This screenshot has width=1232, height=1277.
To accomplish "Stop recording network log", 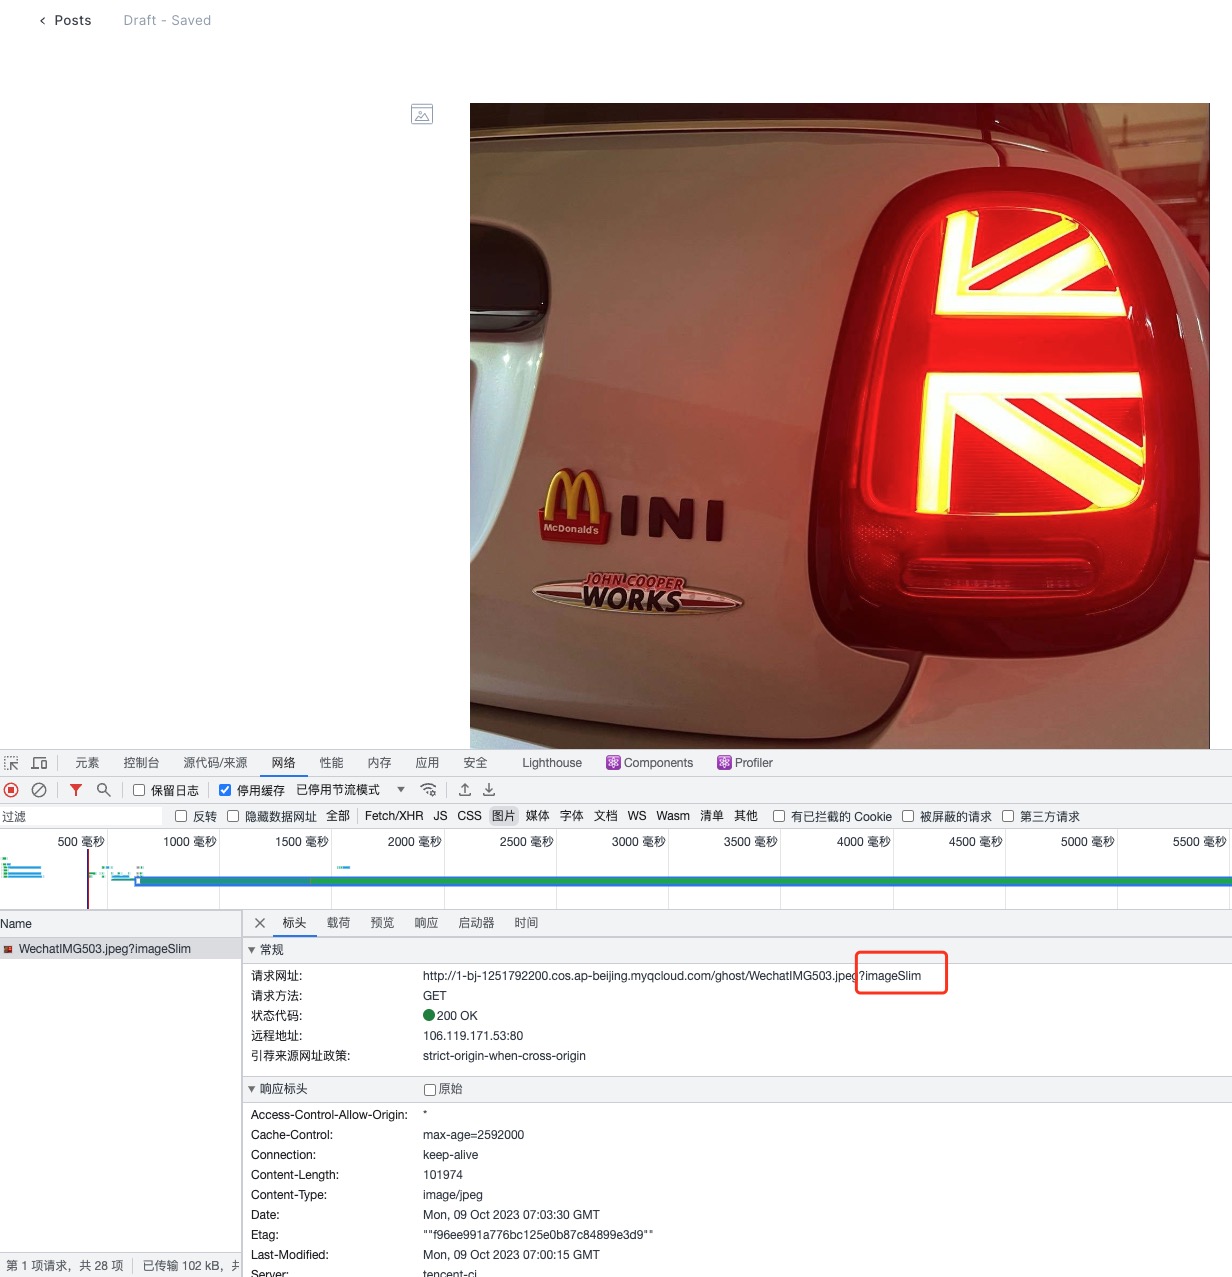I will (12, 790).
